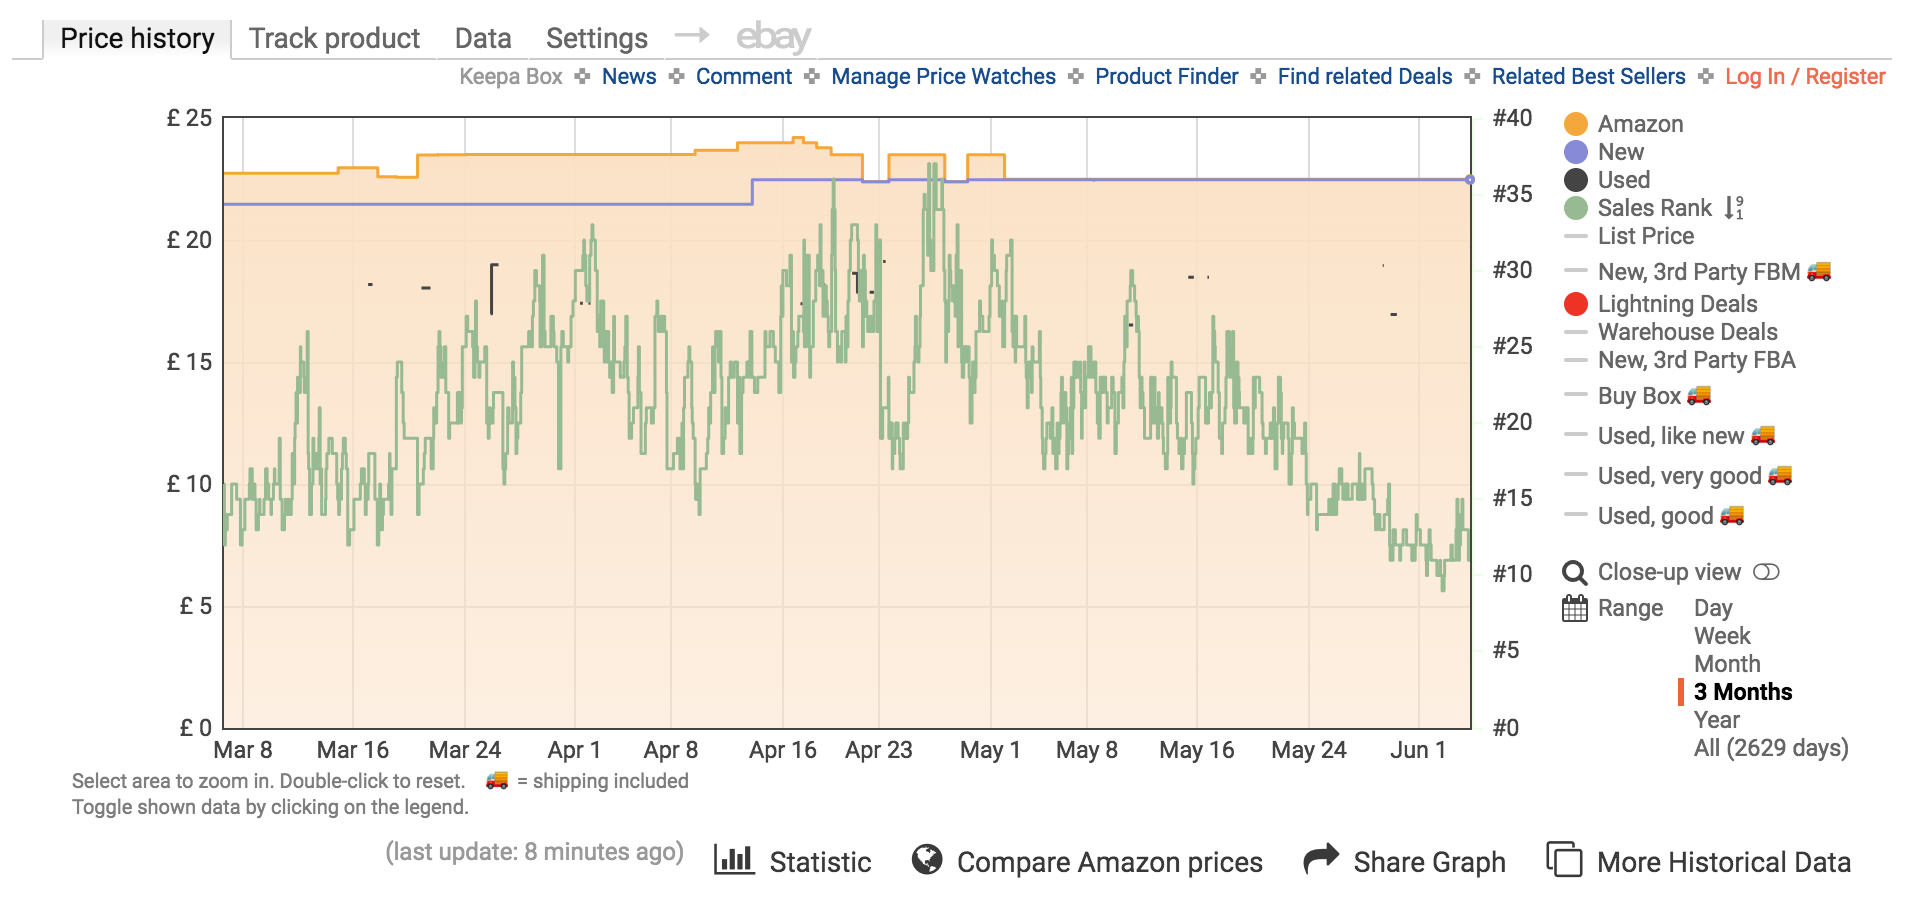Toggle New, 3rd Party FBA legend entry
The height and width of the screenshot is (906, 1920).
[x=1696, y=360]
